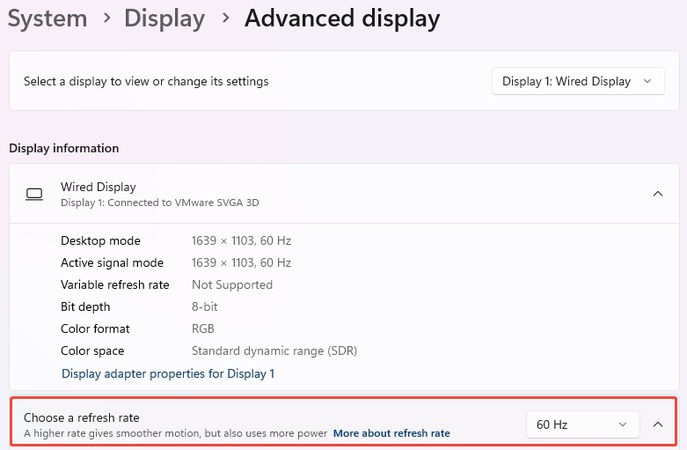
Task: Click the monitor icon beside Wired Display
Action: pos(34,193)
